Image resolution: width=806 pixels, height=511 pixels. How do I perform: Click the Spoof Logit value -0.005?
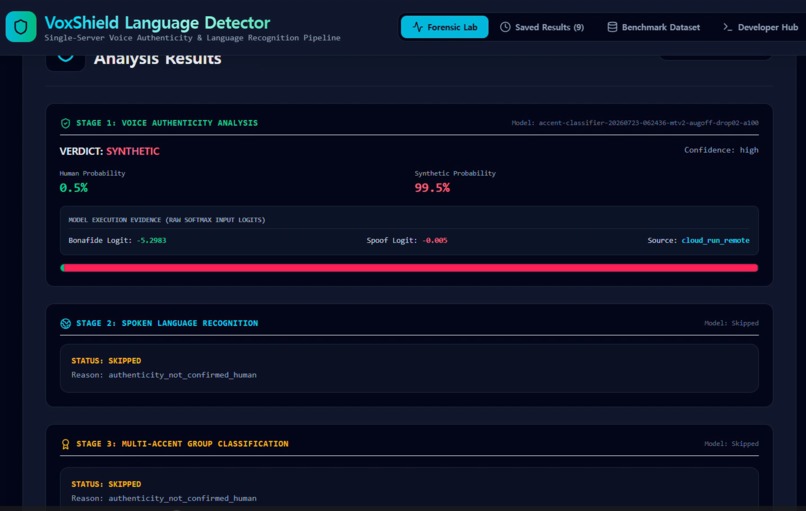pos(435,240)
